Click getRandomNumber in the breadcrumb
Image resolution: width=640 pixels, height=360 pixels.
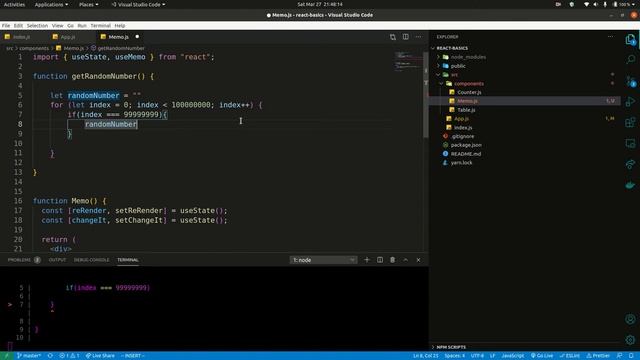click(121, 48)
